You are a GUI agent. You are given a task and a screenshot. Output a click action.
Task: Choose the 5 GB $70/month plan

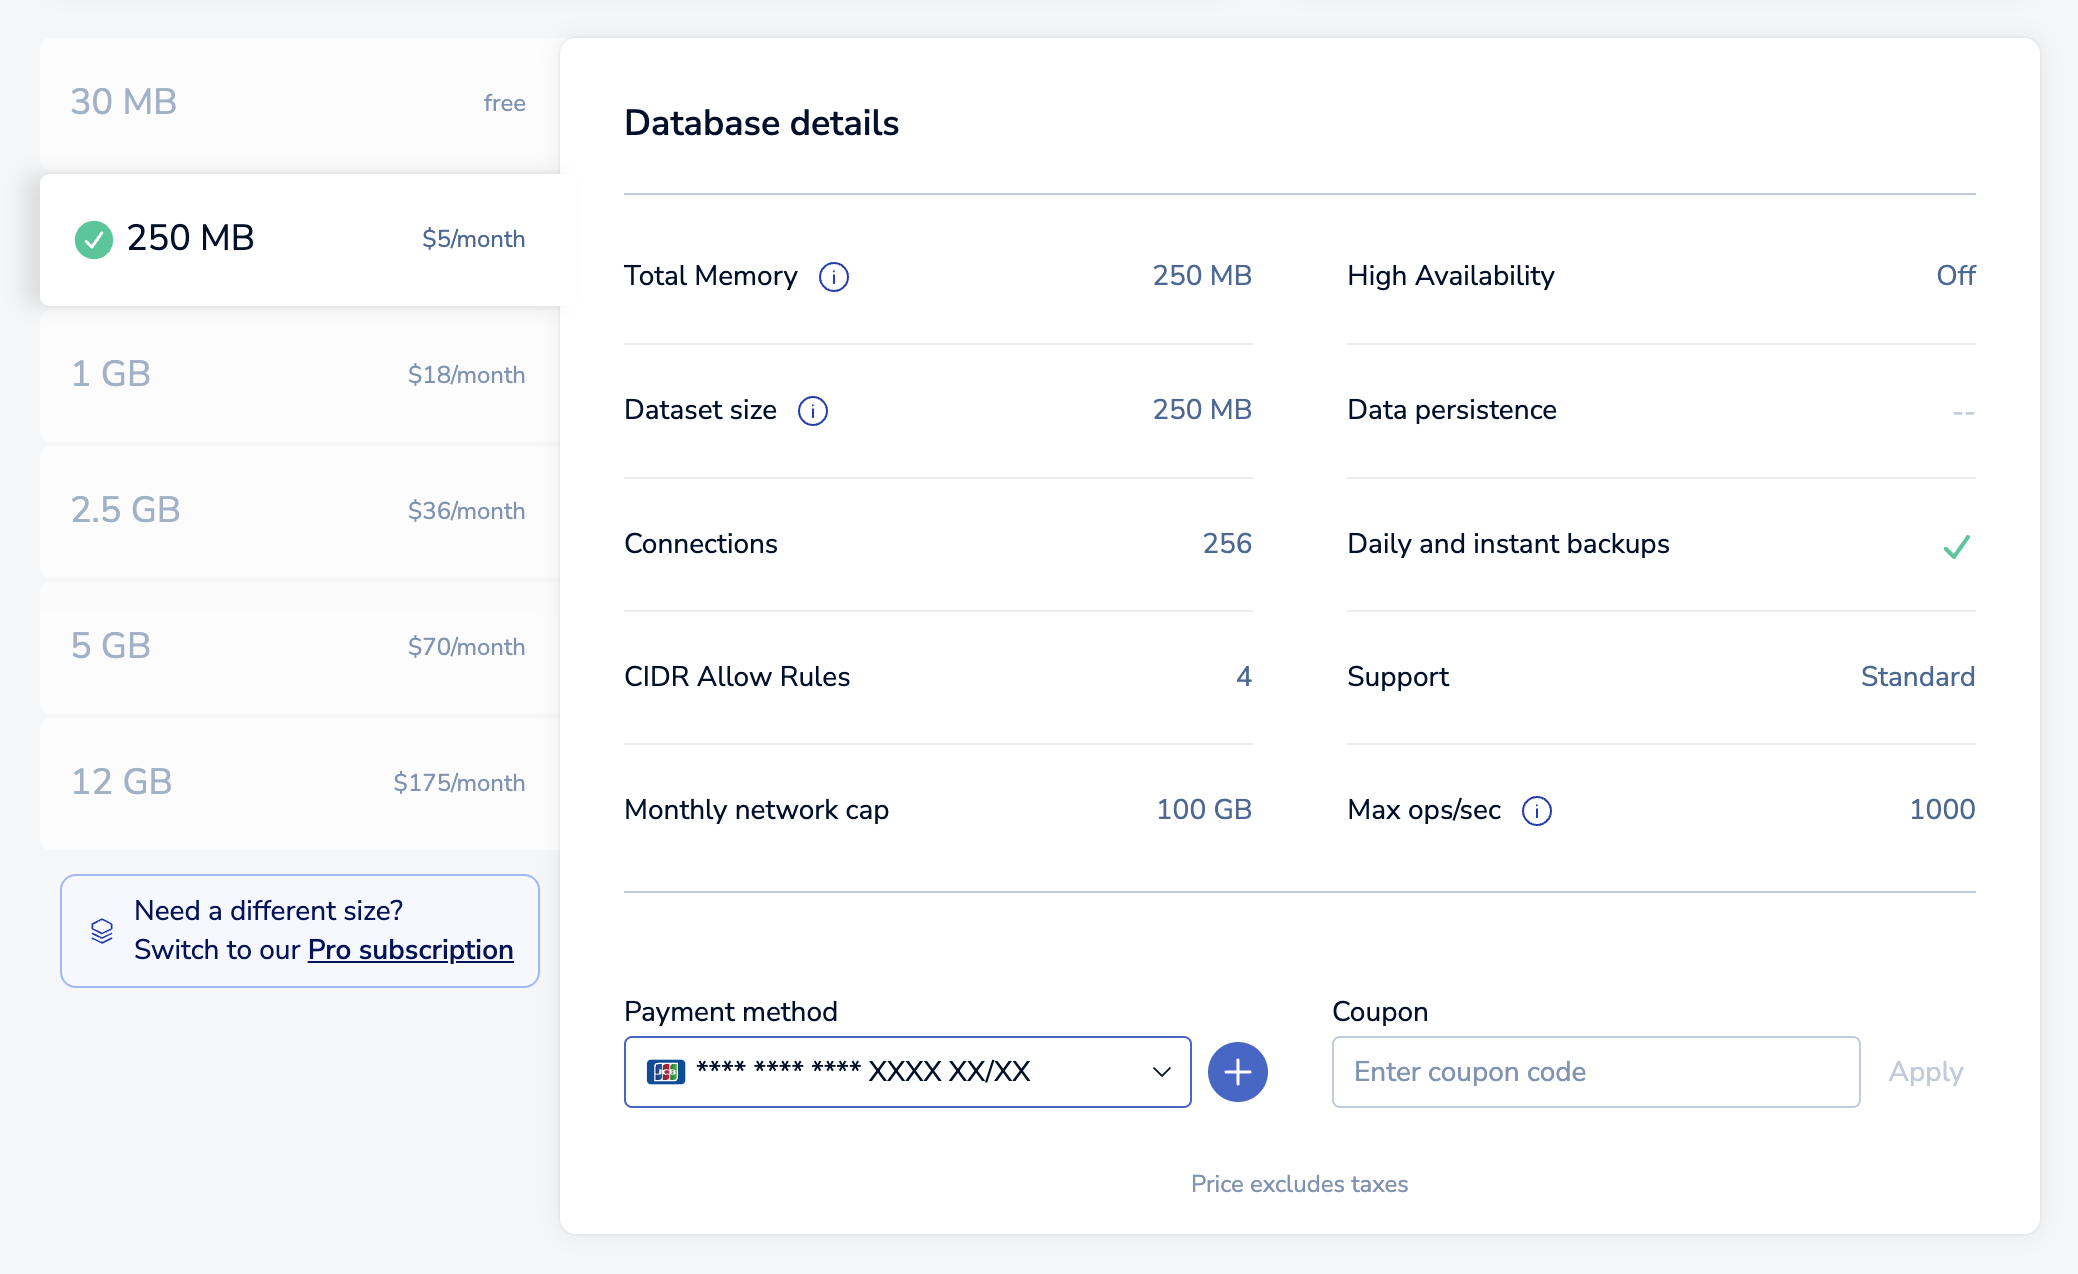click(x=298, y=647)
